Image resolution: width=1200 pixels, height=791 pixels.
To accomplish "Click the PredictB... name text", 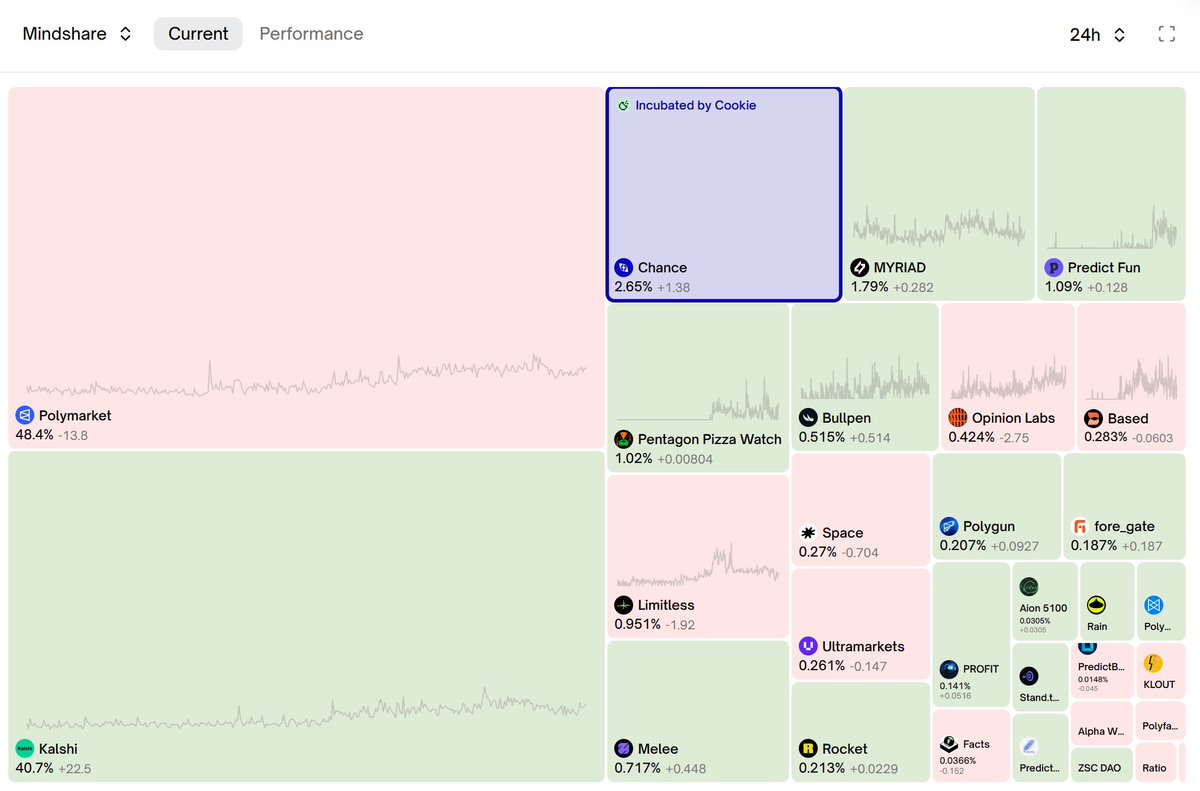I will pyautogui.click(x=1101, y=666).
